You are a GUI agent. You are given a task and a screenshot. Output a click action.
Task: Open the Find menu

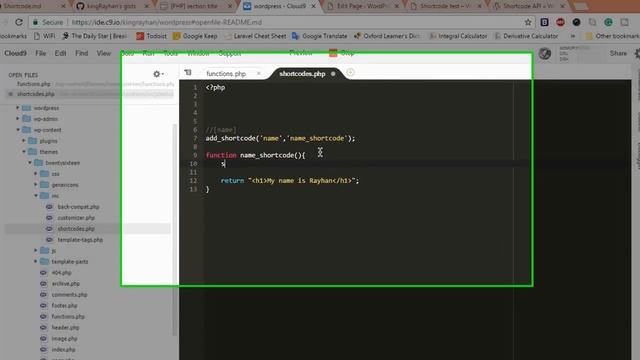click(82, 53)
